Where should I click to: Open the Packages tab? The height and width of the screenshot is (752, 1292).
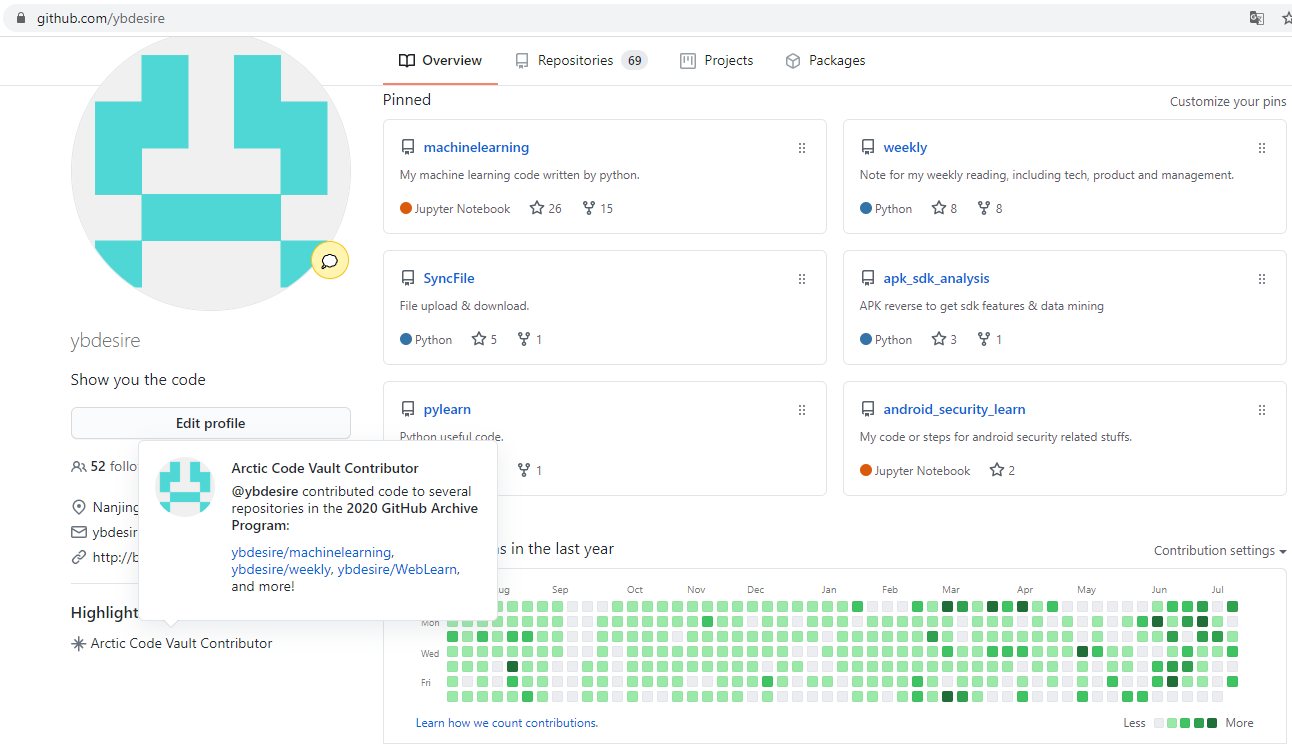click(825, 61)
